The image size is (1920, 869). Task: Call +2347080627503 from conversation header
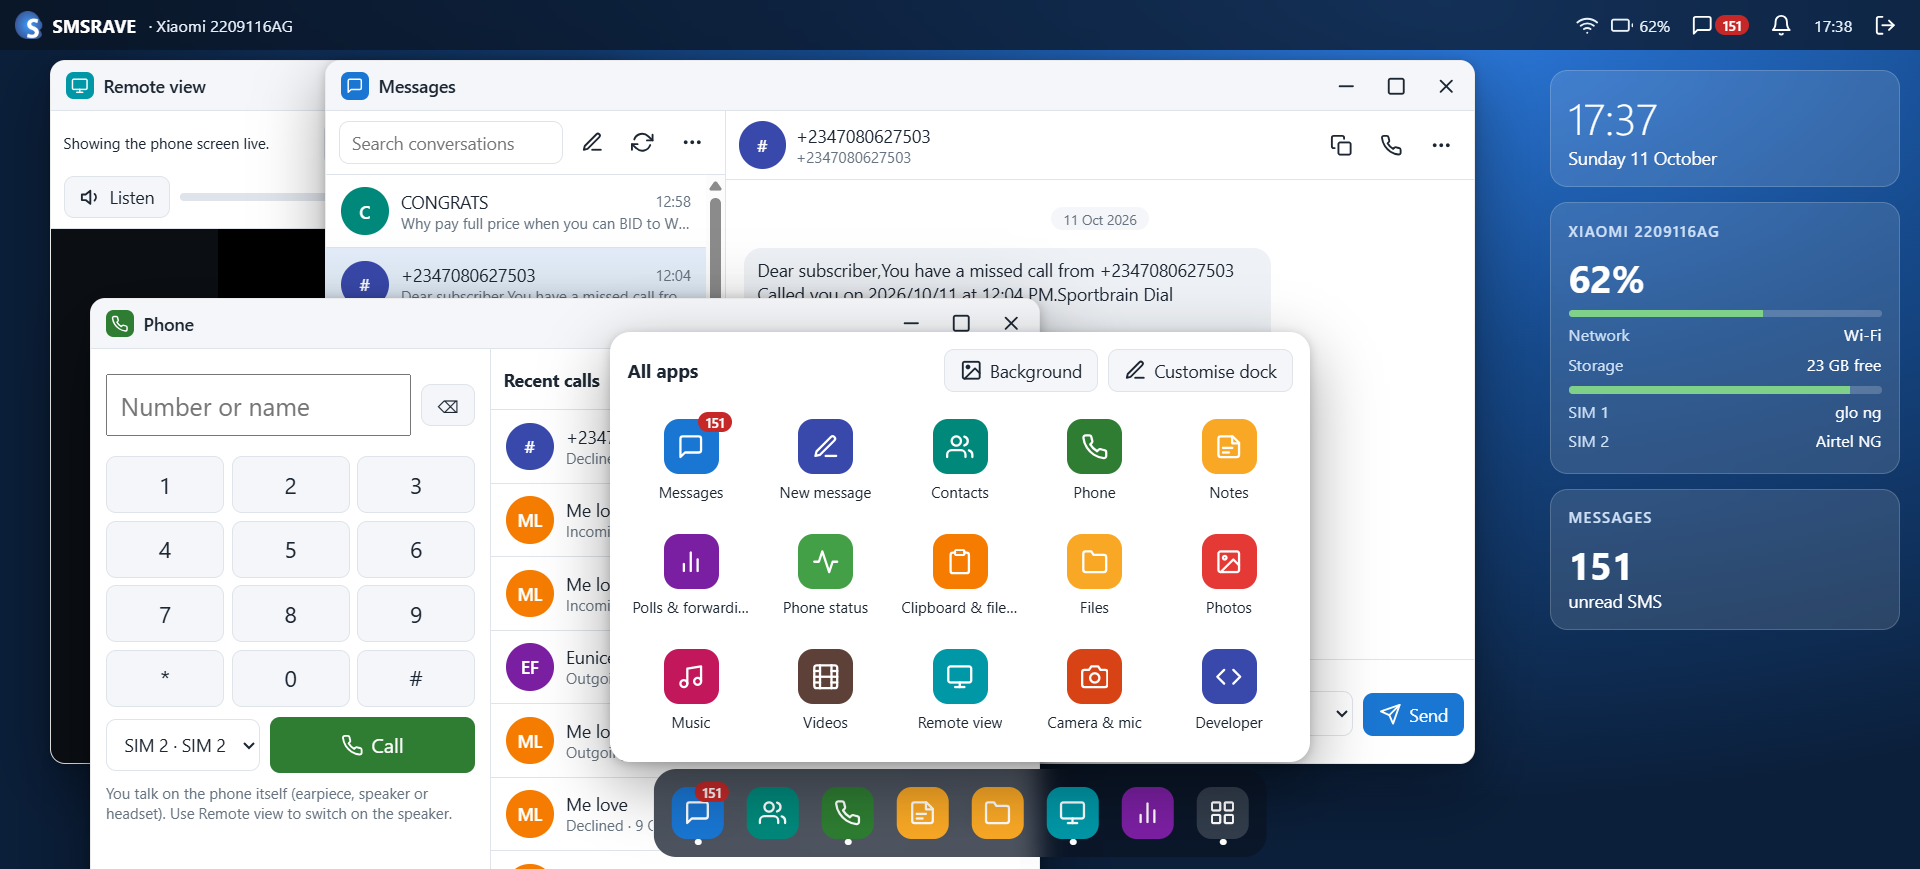click(1391, 145)
